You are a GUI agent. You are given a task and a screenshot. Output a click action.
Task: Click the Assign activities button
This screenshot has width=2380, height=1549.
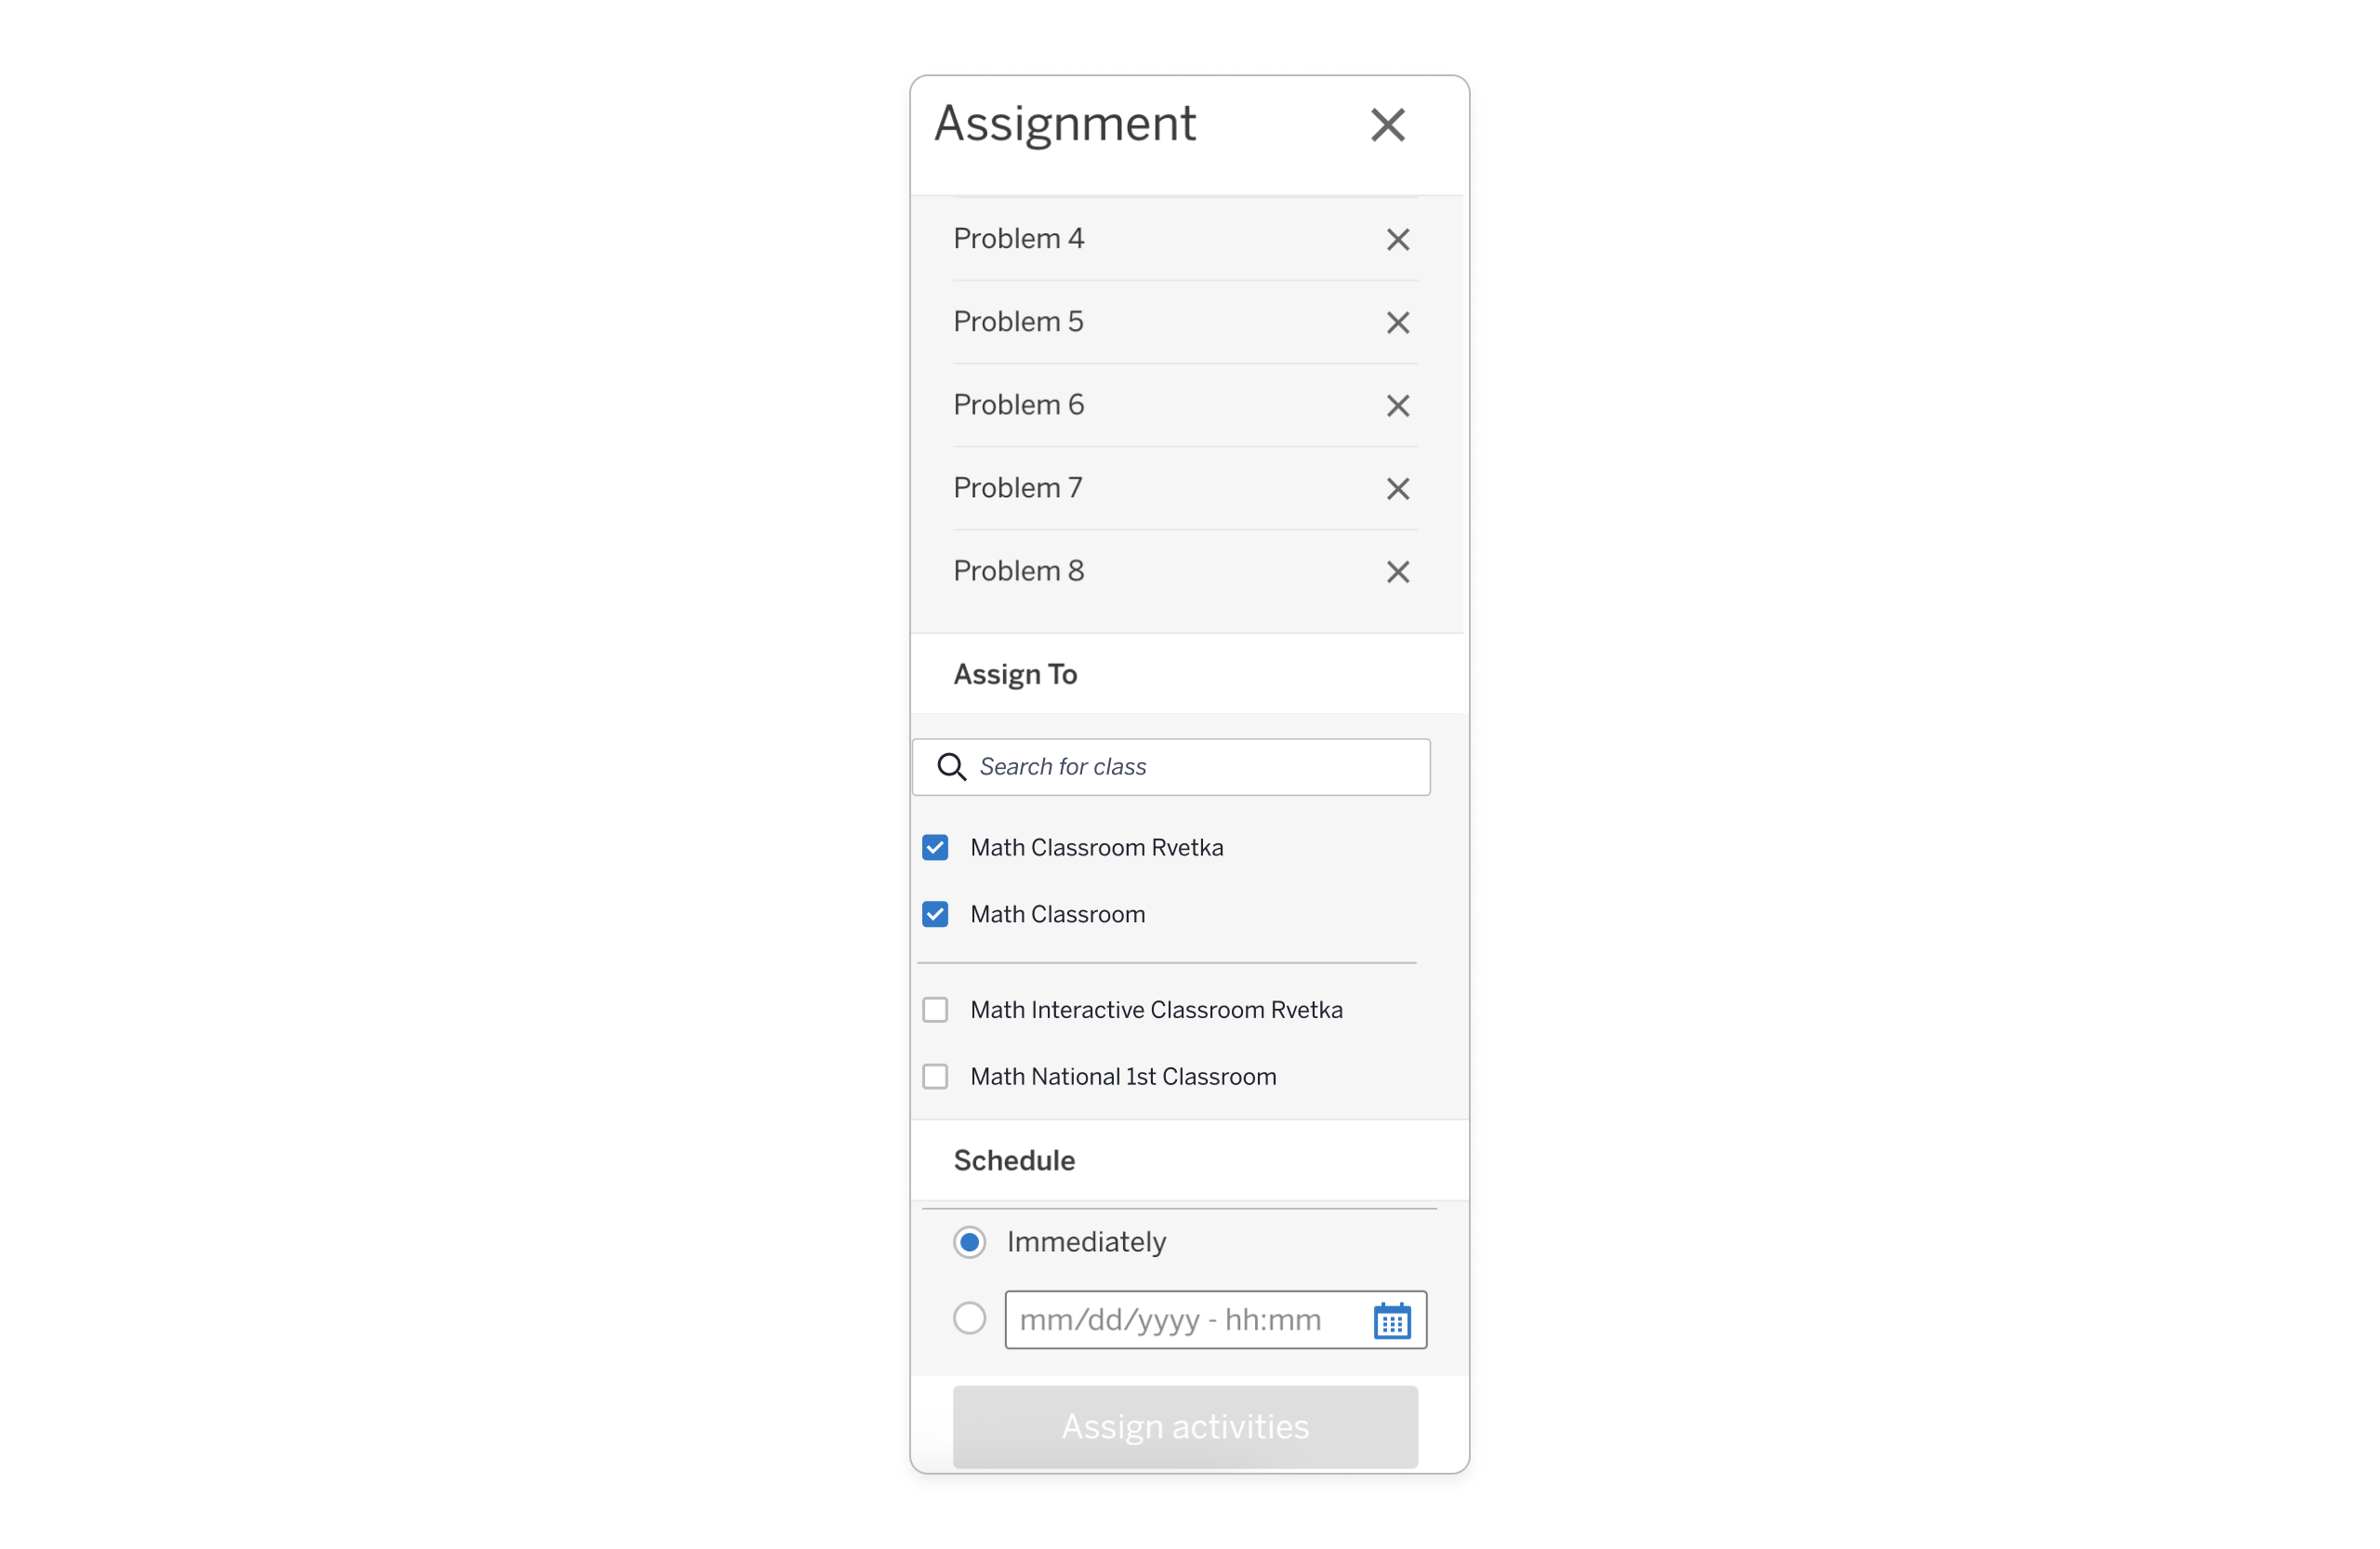(1185, 1427)
